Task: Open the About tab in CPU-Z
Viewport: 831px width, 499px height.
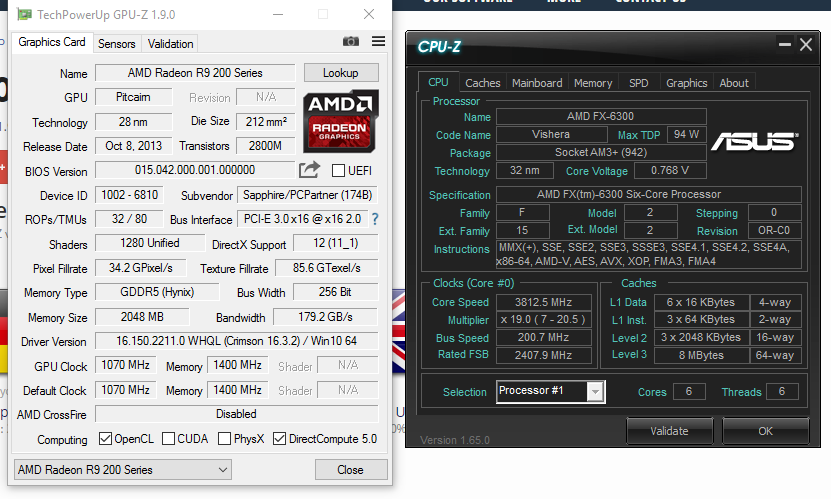Action: pos(734,83)
